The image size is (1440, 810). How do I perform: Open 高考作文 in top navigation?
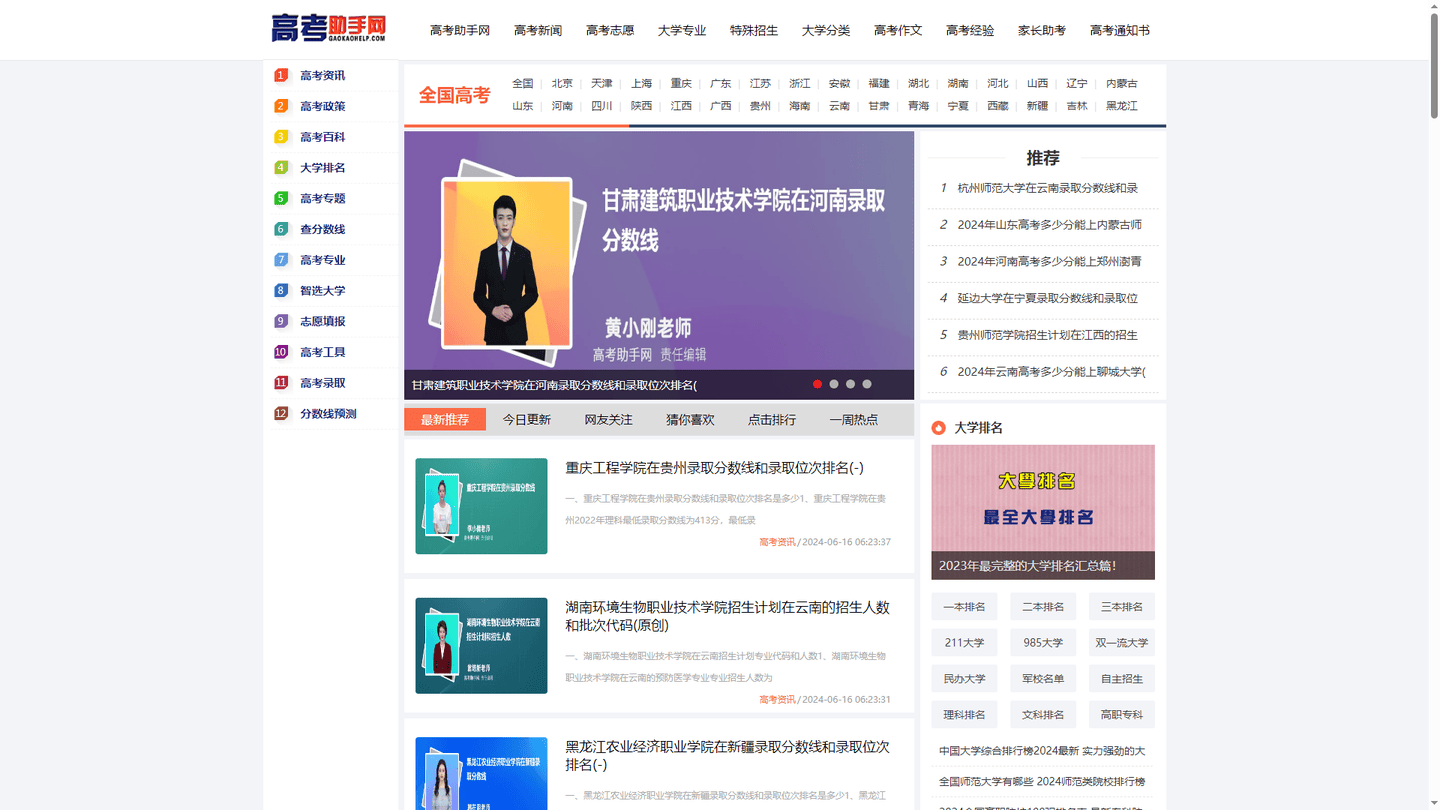click(898, 30)
